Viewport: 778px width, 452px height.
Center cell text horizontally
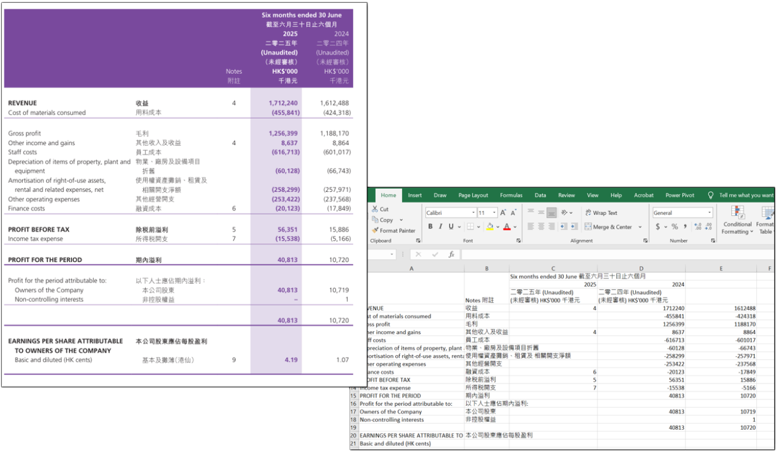[x=541, y=226]
